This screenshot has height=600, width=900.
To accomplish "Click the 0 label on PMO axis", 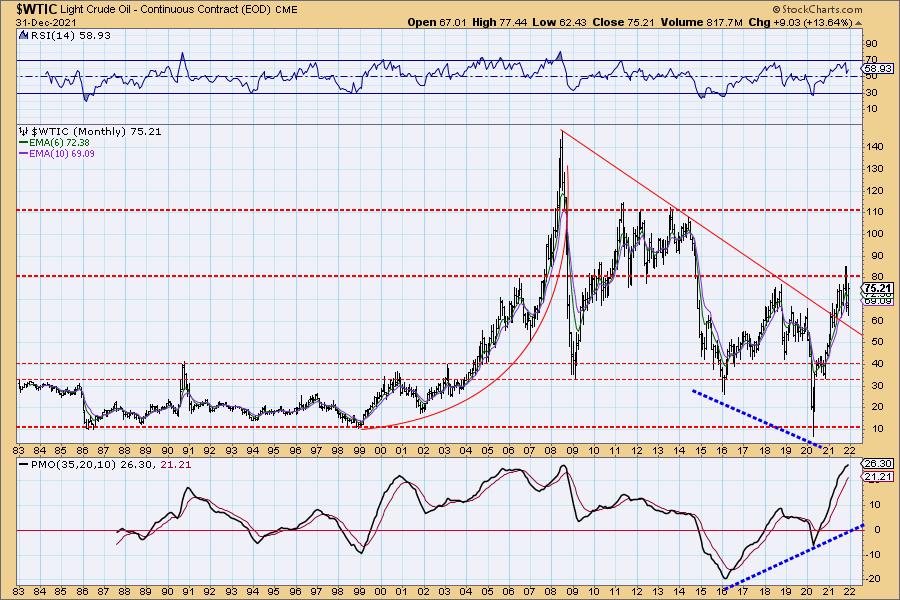I will coord(878,530).
